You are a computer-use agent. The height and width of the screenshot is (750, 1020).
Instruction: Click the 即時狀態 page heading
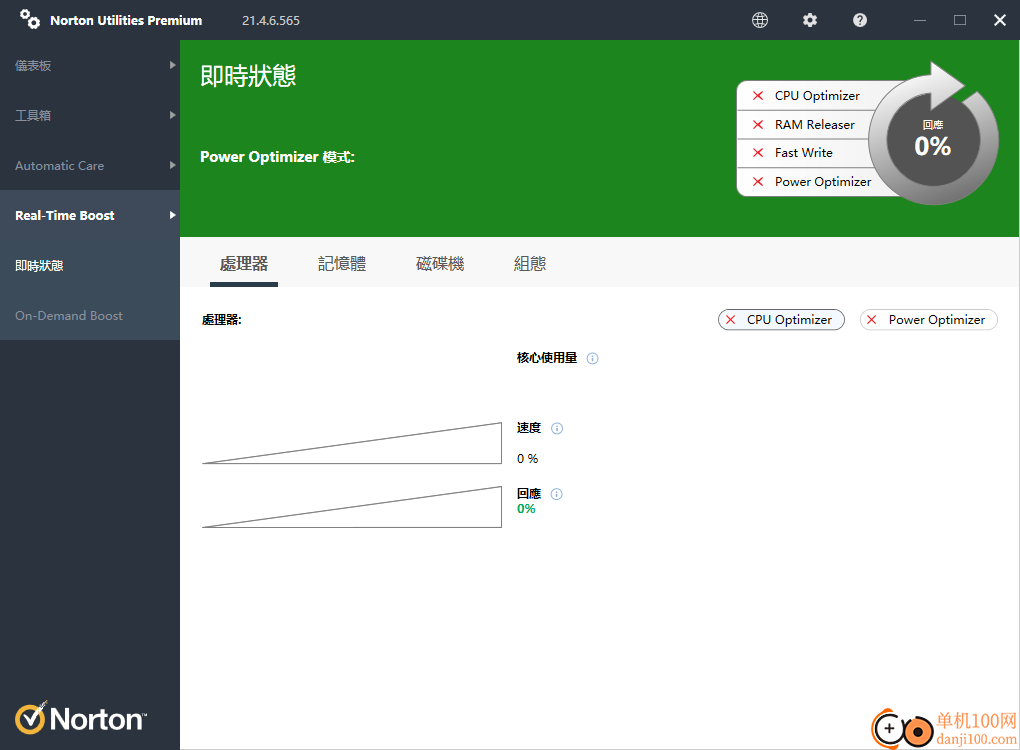click(248, 75)
